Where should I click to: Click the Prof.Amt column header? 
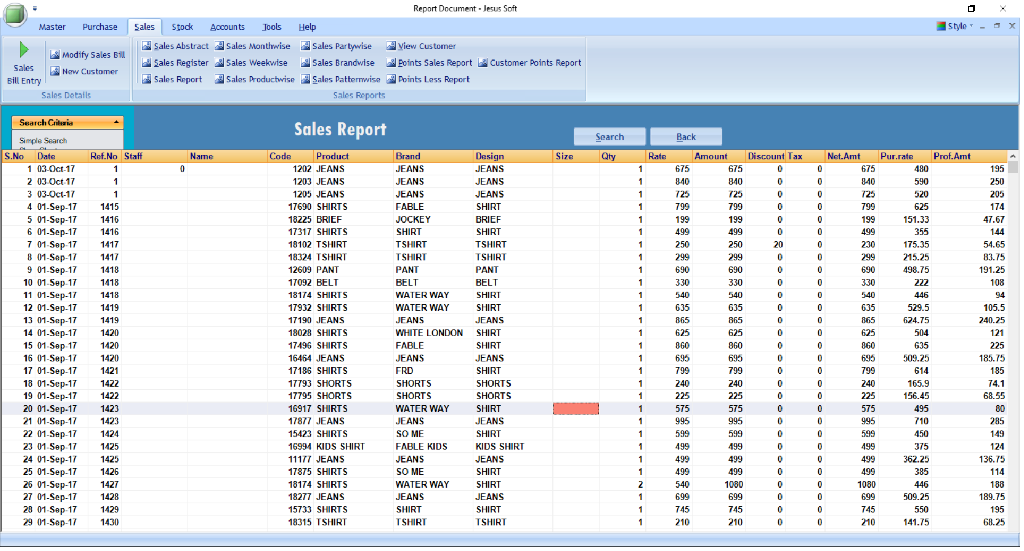click(952, 157)
